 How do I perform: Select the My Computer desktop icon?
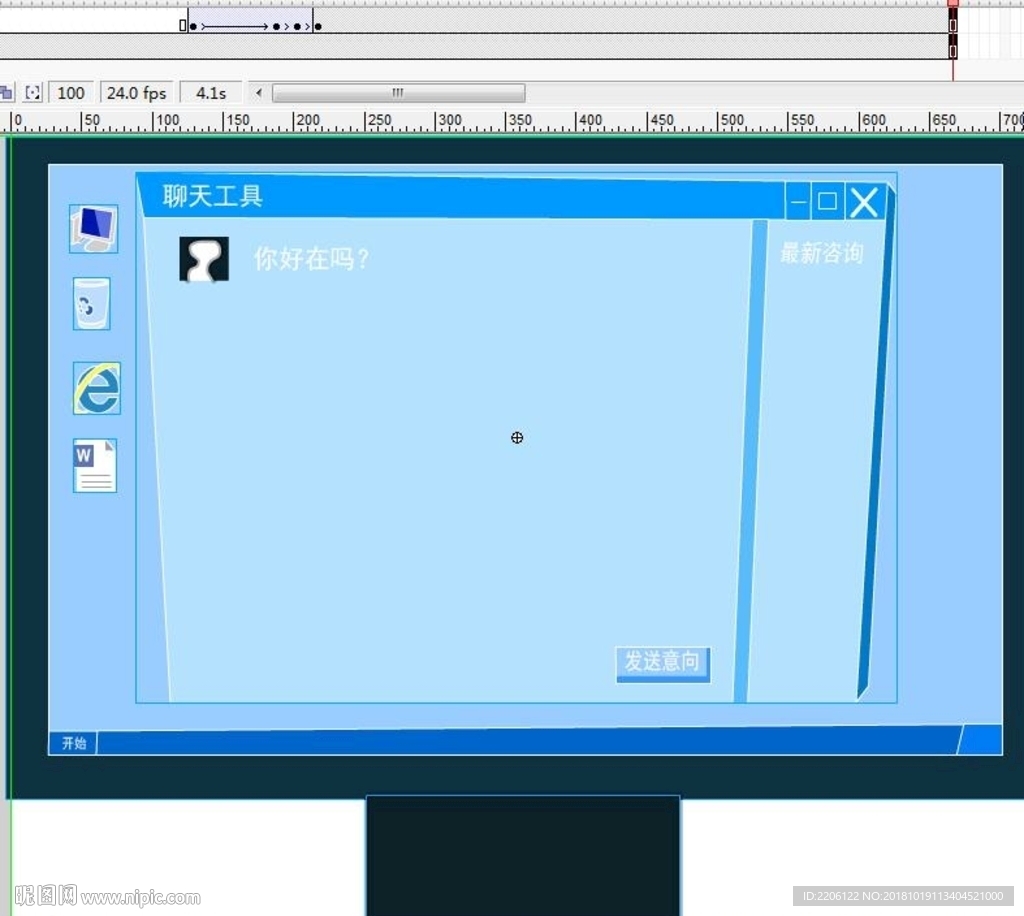tap(93, 229)
